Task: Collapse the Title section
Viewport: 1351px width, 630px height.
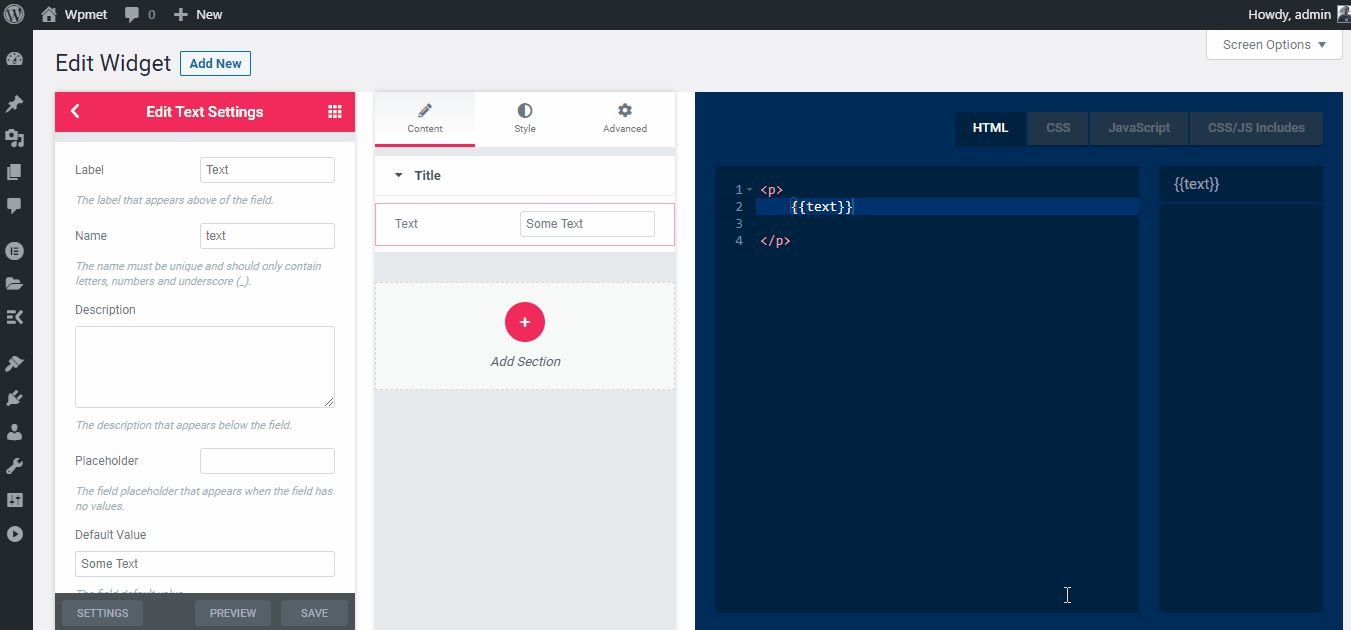Action: coord(525,176)
